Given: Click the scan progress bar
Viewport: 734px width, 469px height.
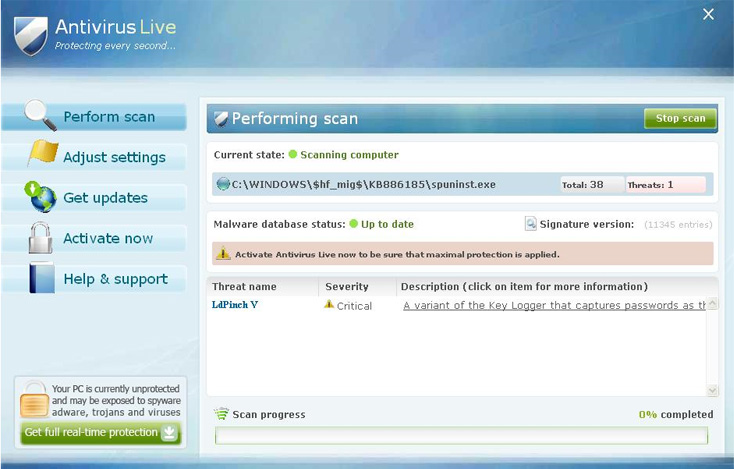Looking at the screenshot, I should coord(461,436).
